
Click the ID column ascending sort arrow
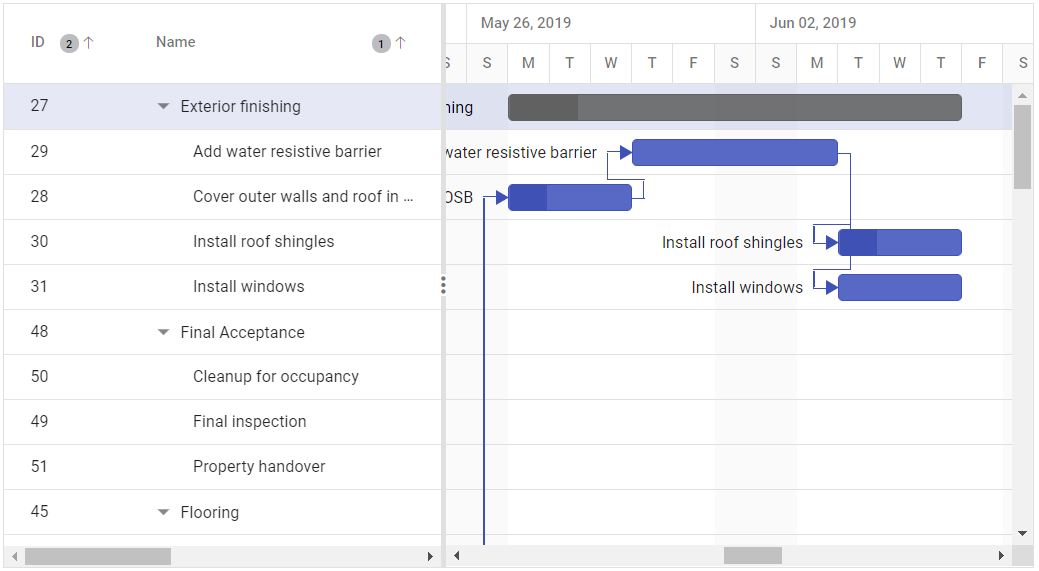(x=88, y=43)
